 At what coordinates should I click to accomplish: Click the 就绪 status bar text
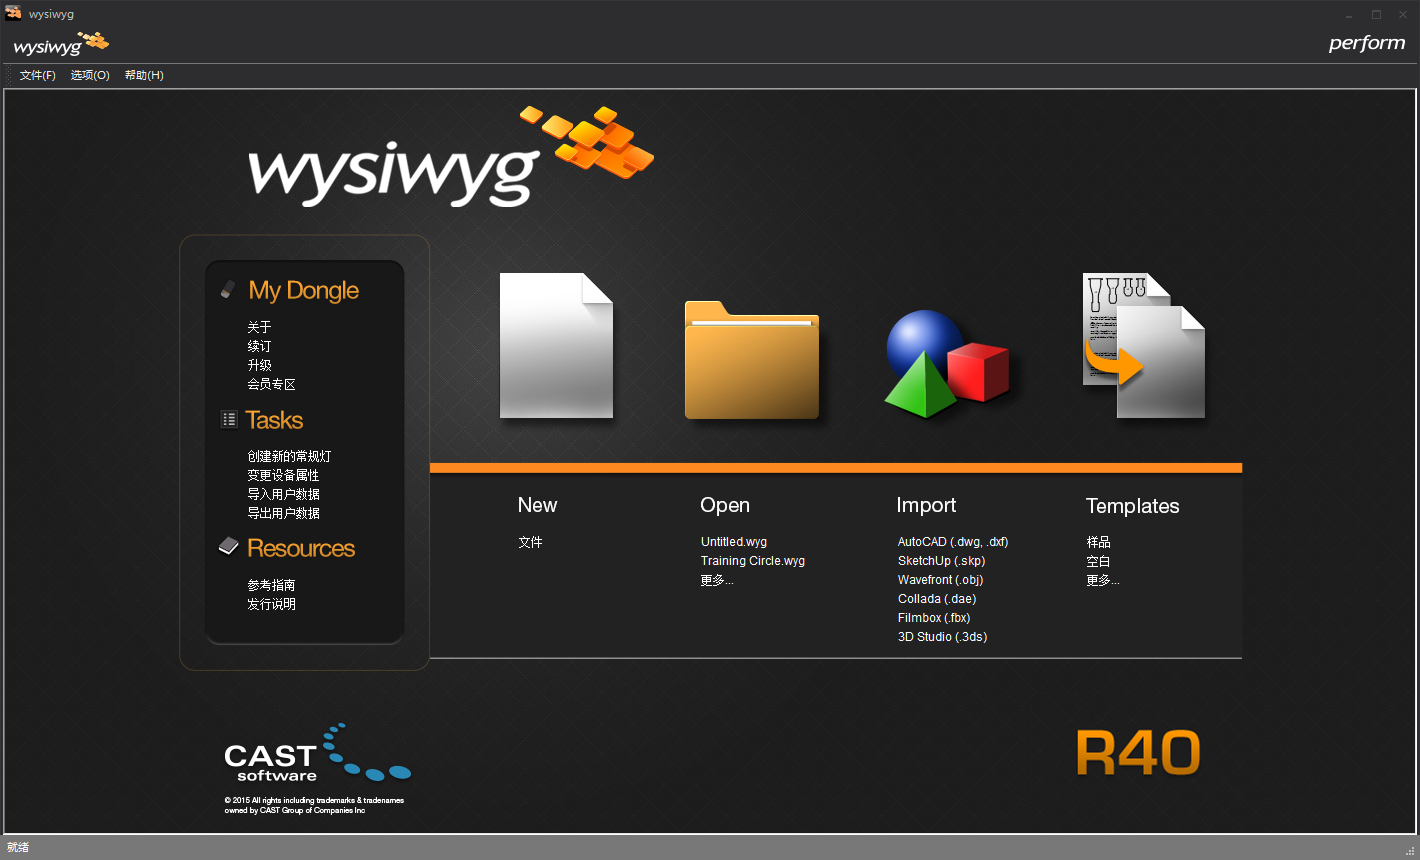point(18,848)
